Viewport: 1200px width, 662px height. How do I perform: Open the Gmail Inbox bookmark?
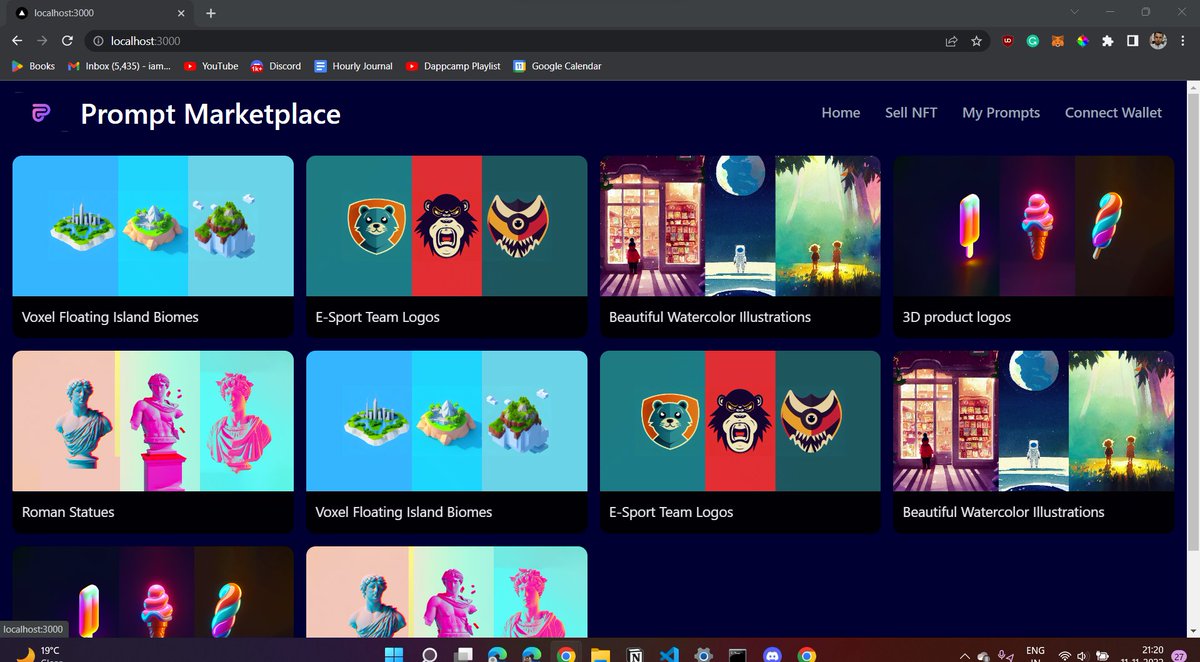(x=119, y=66)
